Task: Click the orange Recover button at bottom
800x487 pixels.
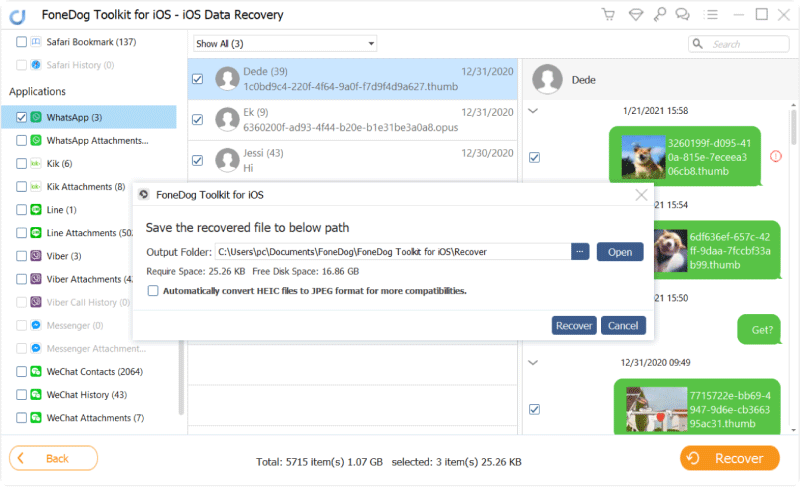Action: coord(730,458)
